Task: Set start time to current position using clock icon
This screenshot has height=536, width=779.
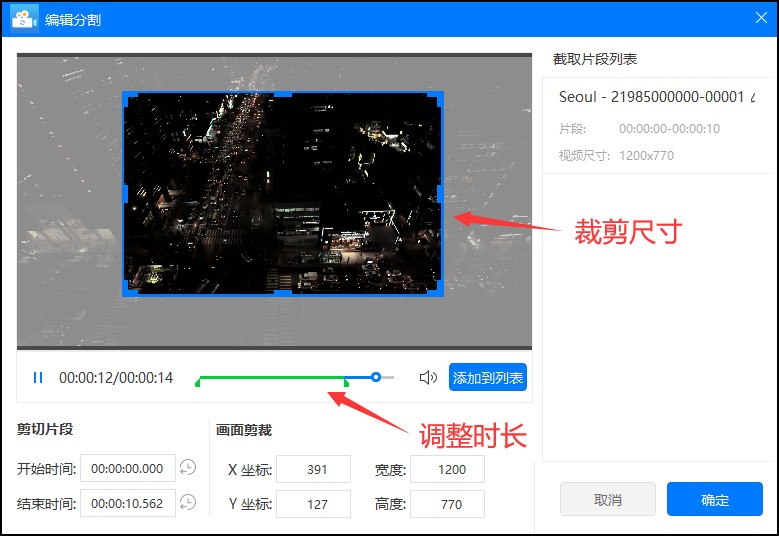Action: [188, 467]
